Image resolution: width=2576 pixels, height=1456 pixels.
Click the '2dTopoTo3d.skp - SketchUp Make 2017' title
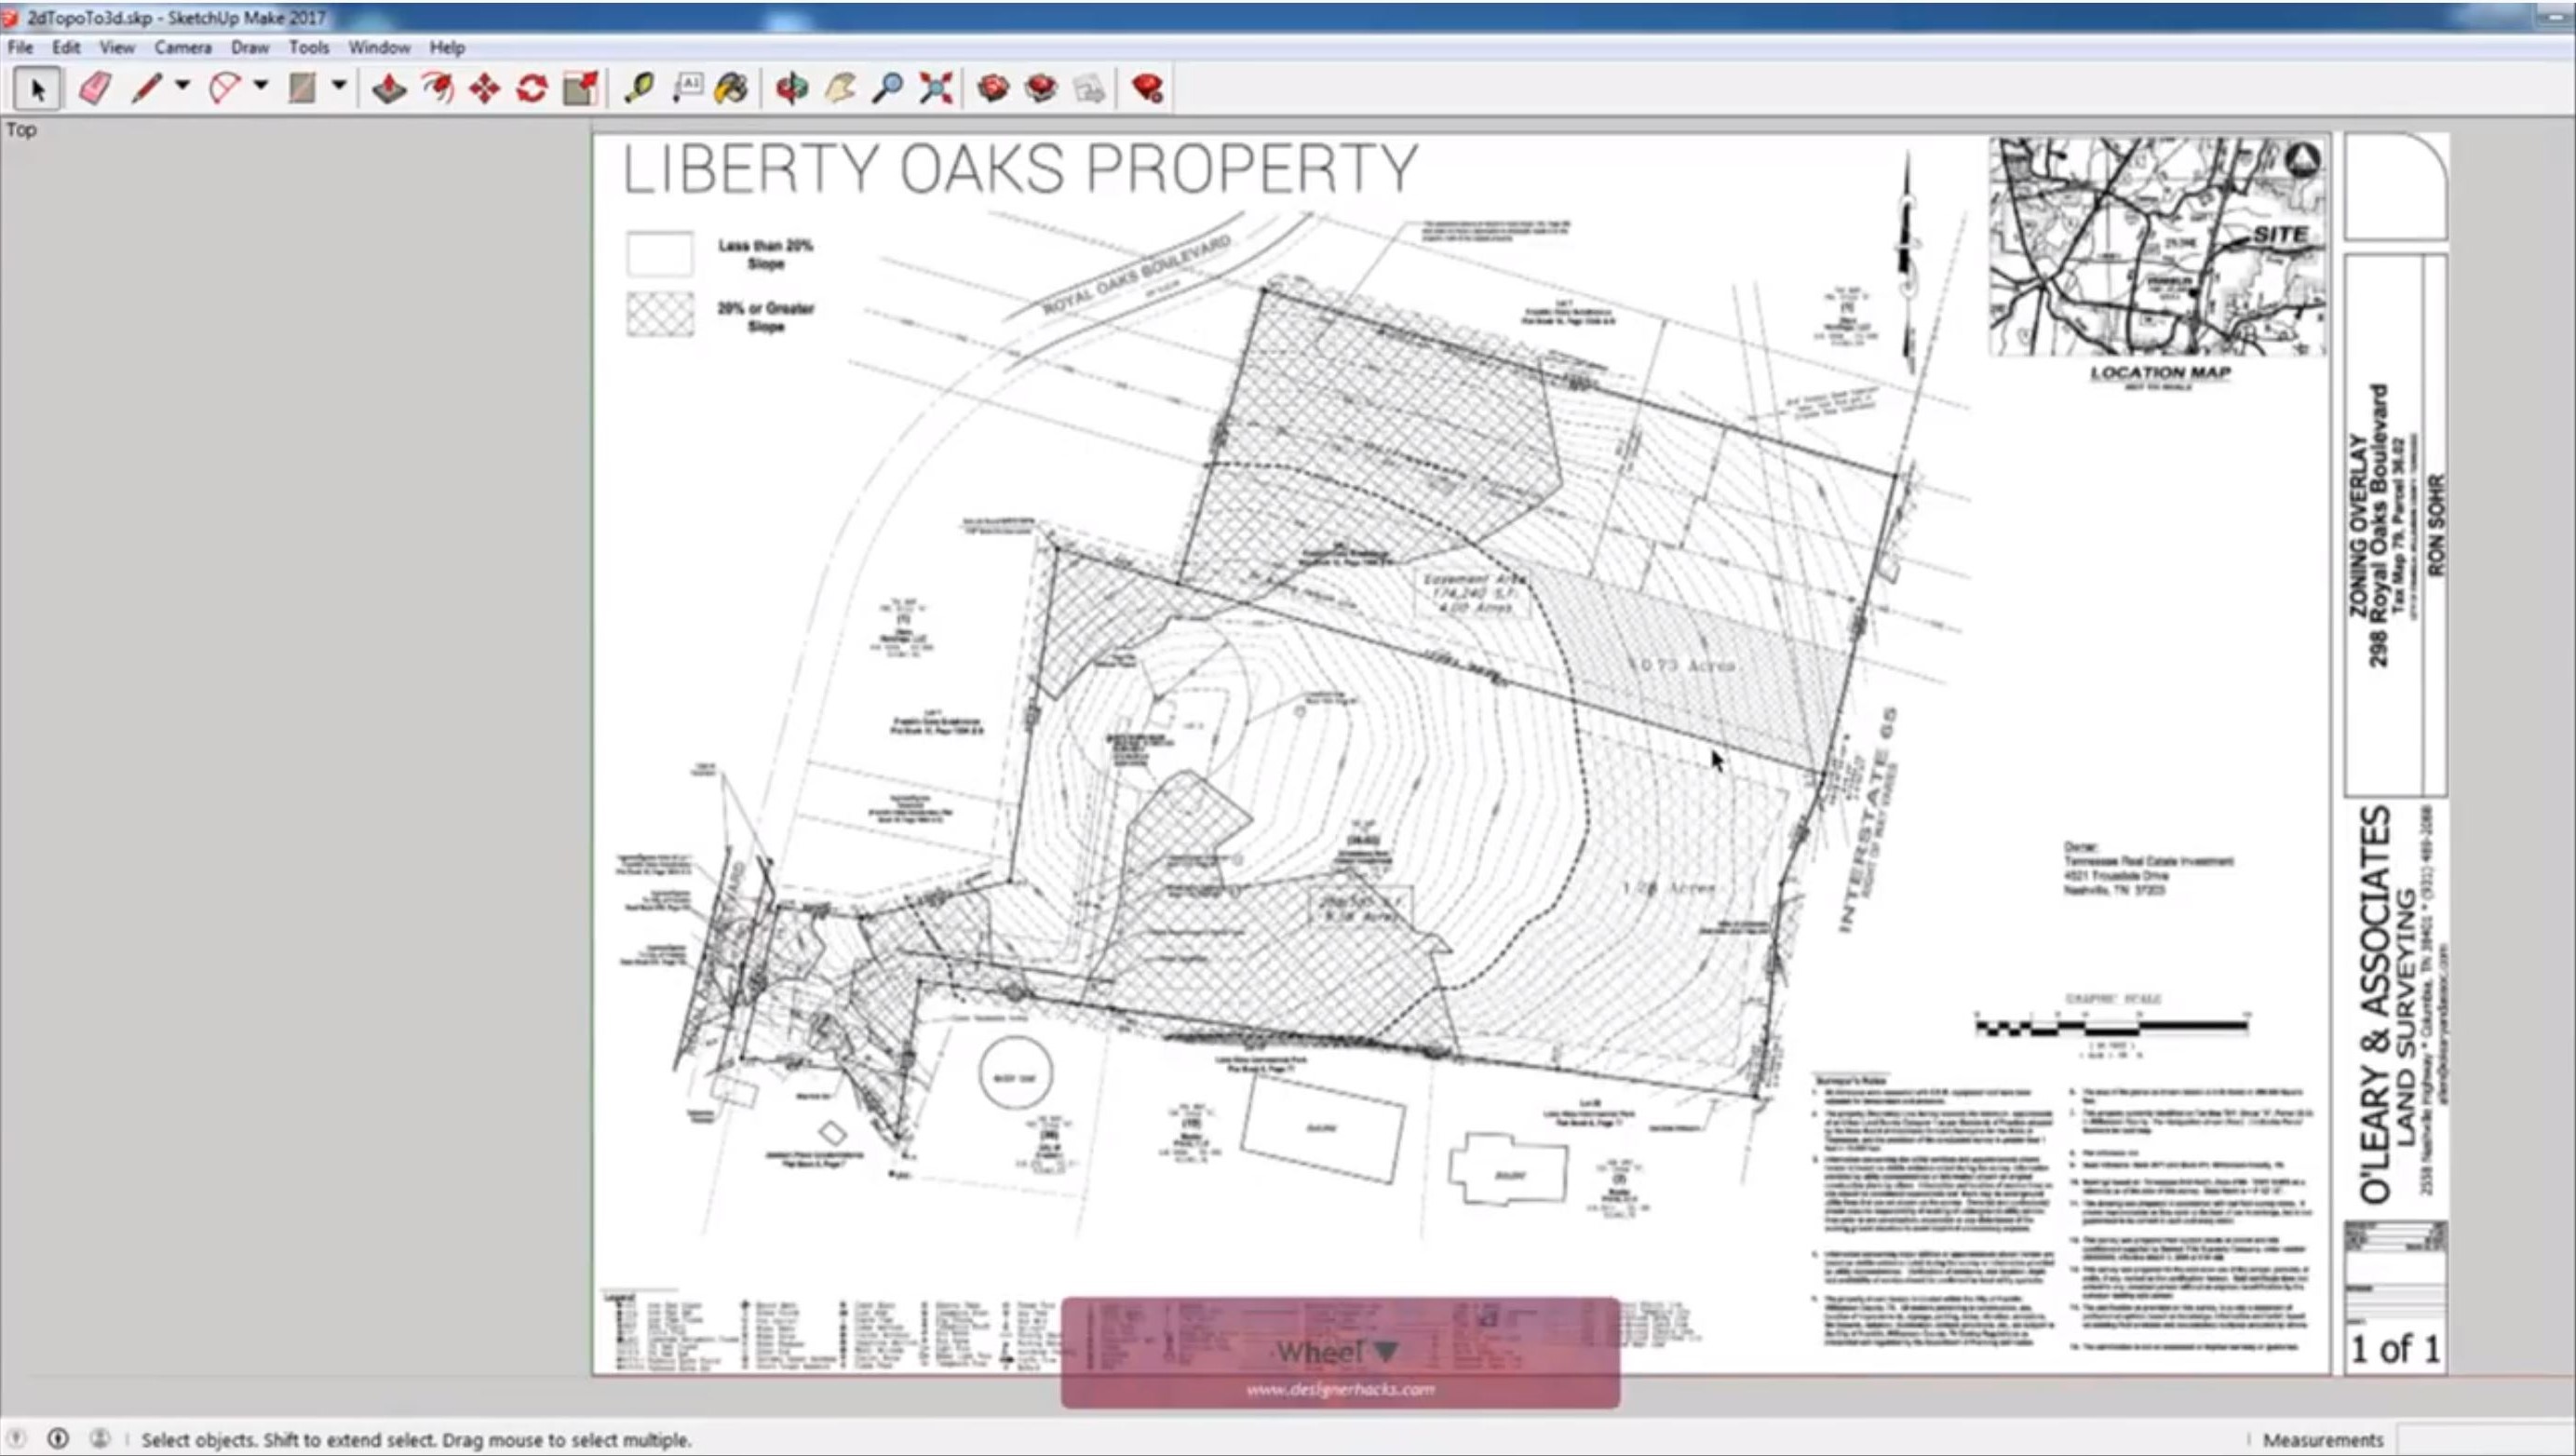(x=177, y=17)
